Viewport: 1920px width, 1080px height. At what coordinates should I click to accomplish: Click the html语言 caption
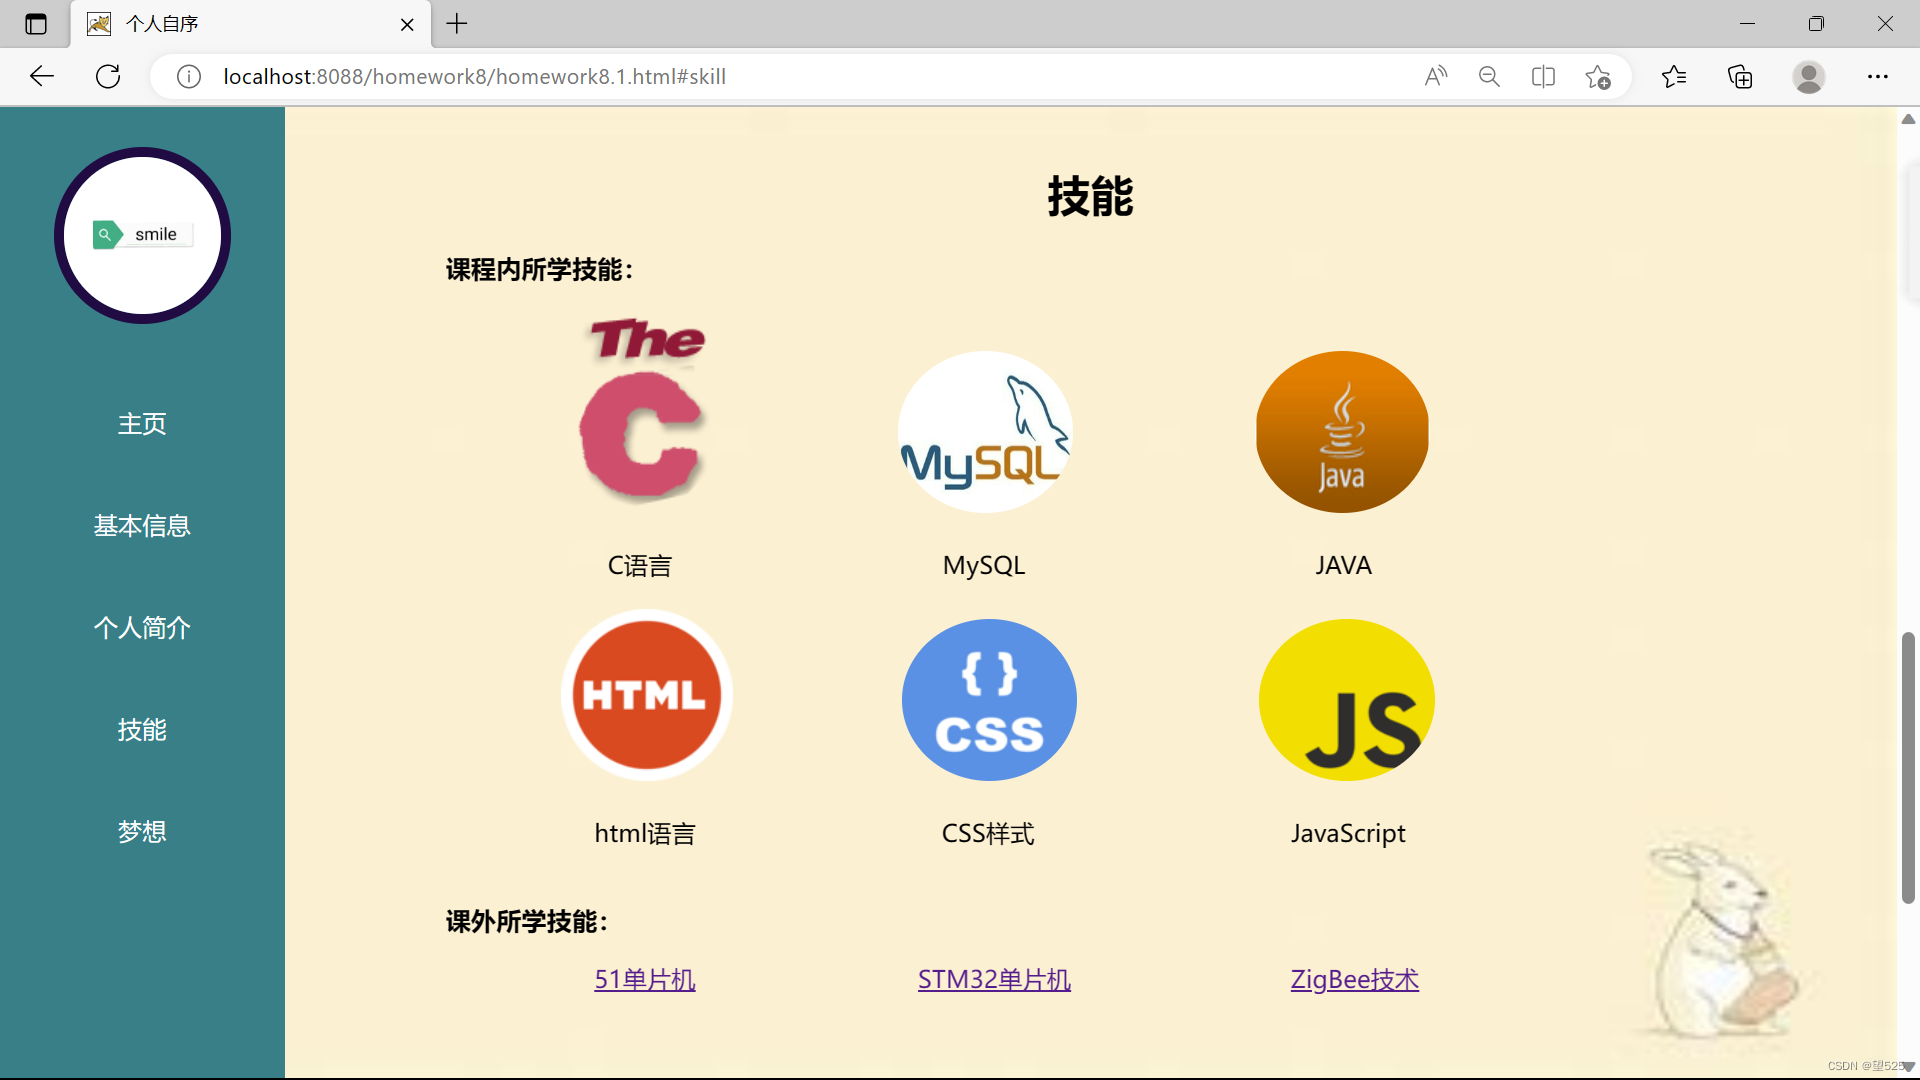[x=645, y=834]
